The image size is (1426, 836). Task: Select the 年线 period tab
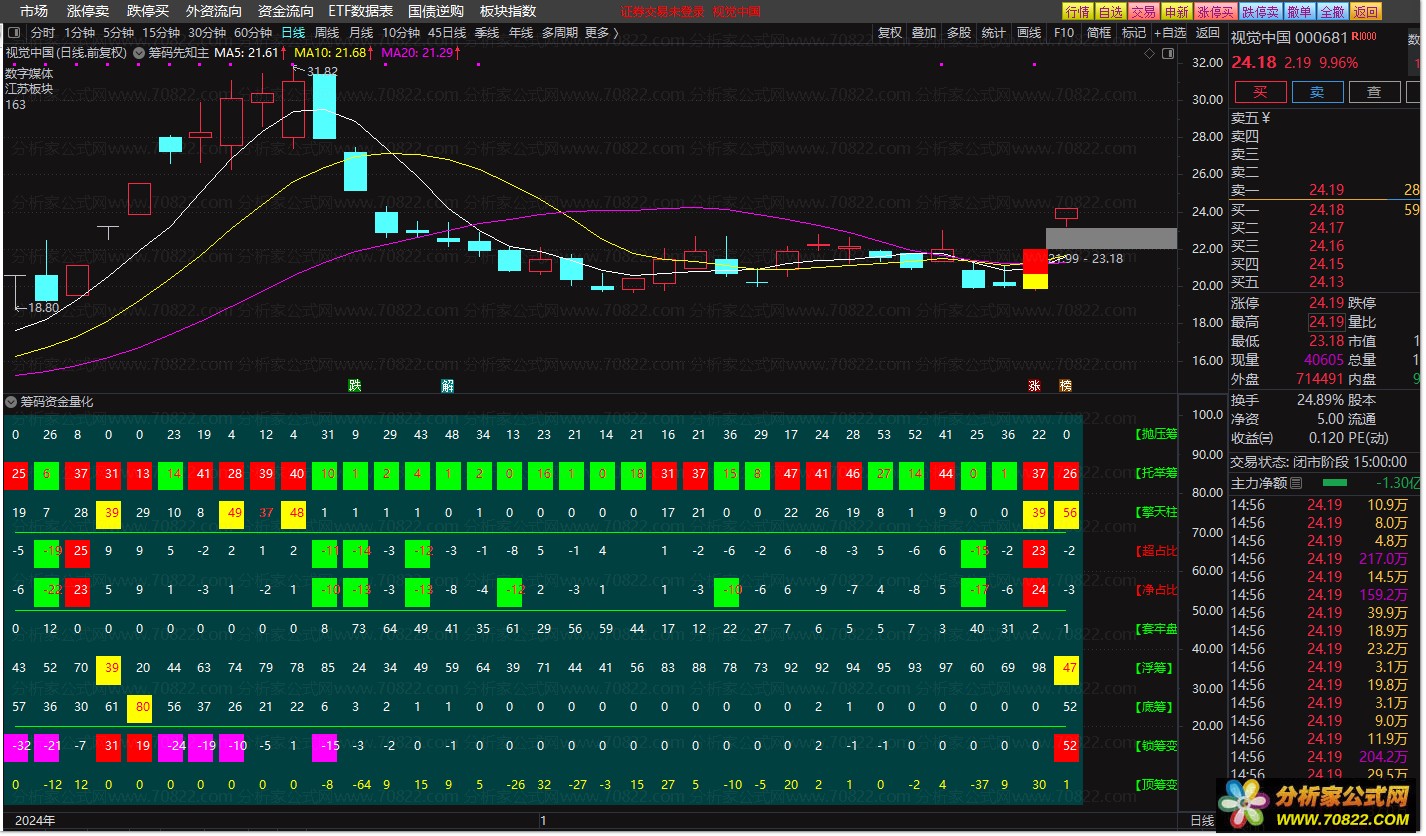tap(521, 33)
